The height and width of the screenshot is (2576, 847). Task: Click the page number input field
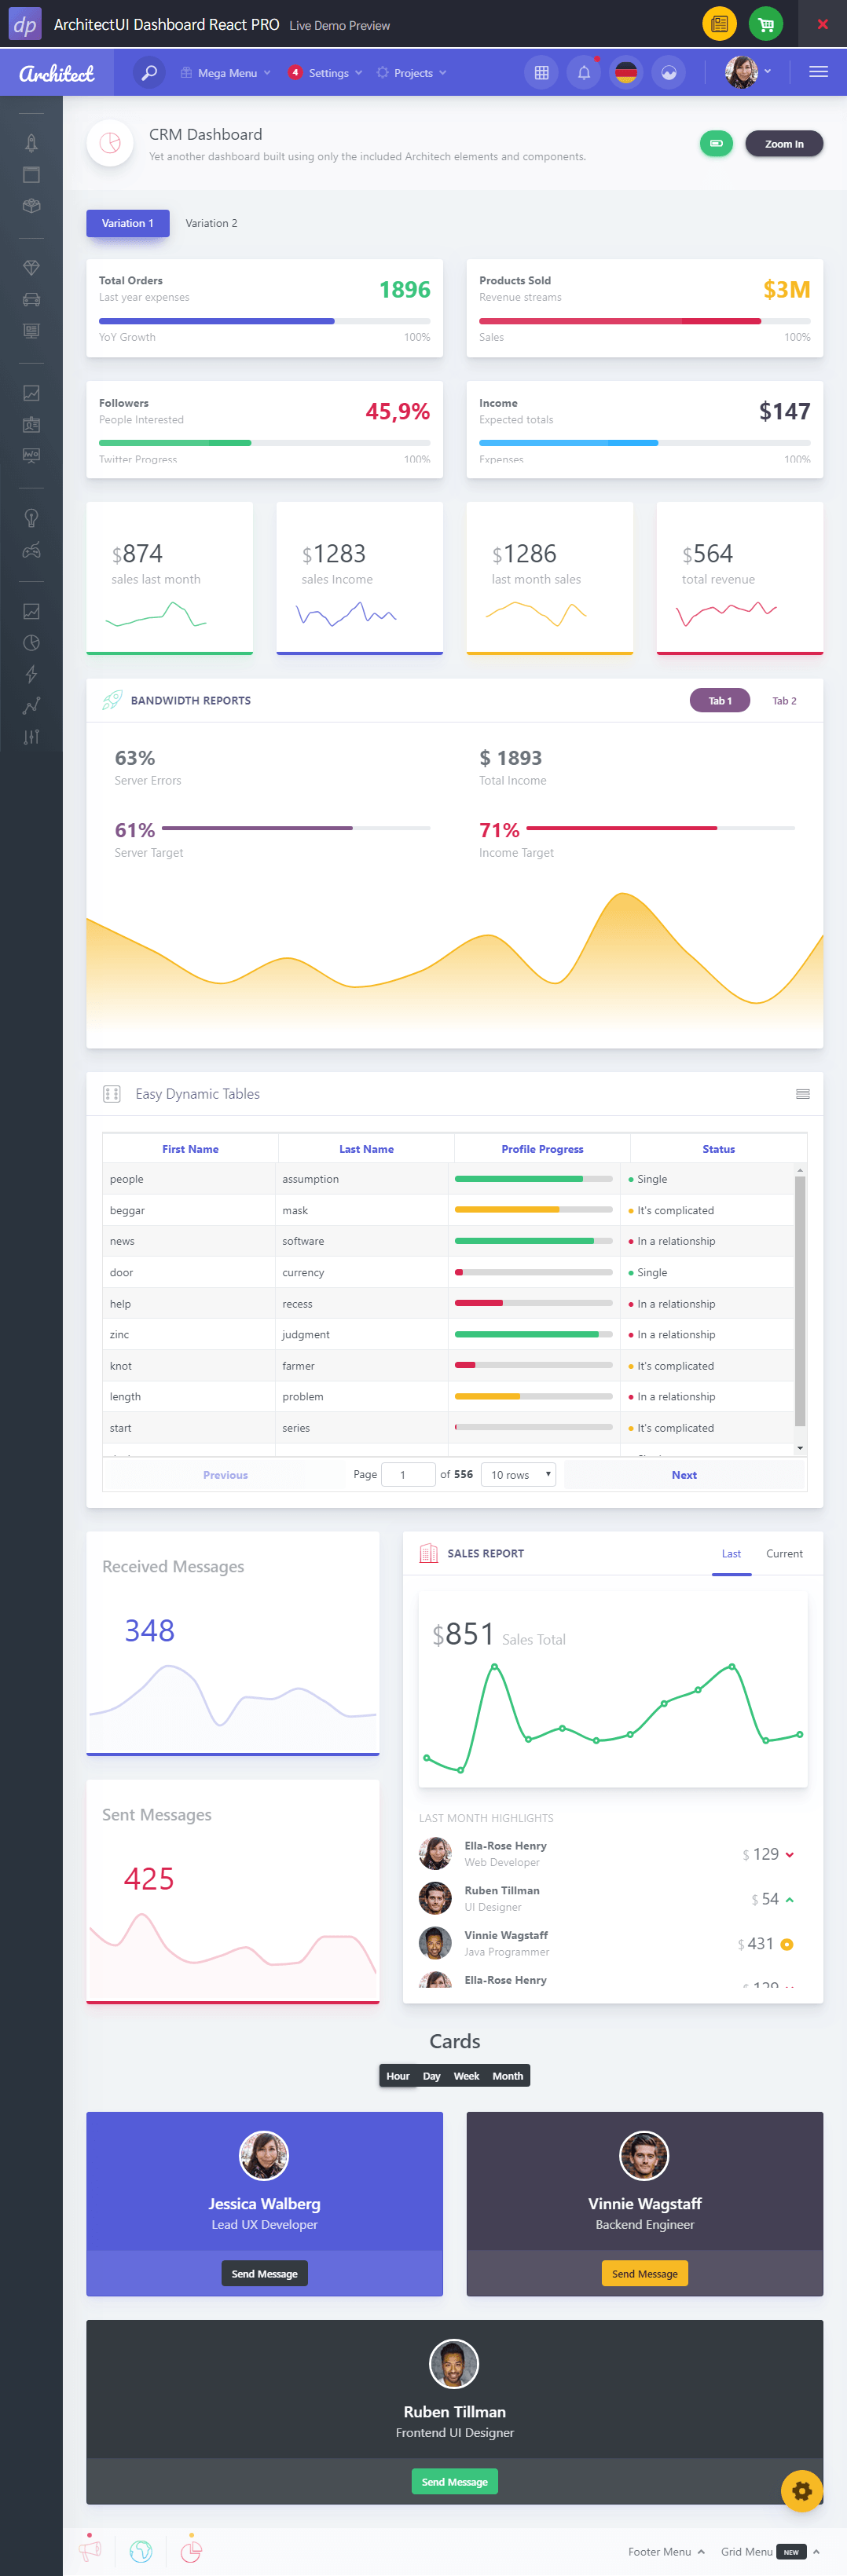(x=408, y=1474)
